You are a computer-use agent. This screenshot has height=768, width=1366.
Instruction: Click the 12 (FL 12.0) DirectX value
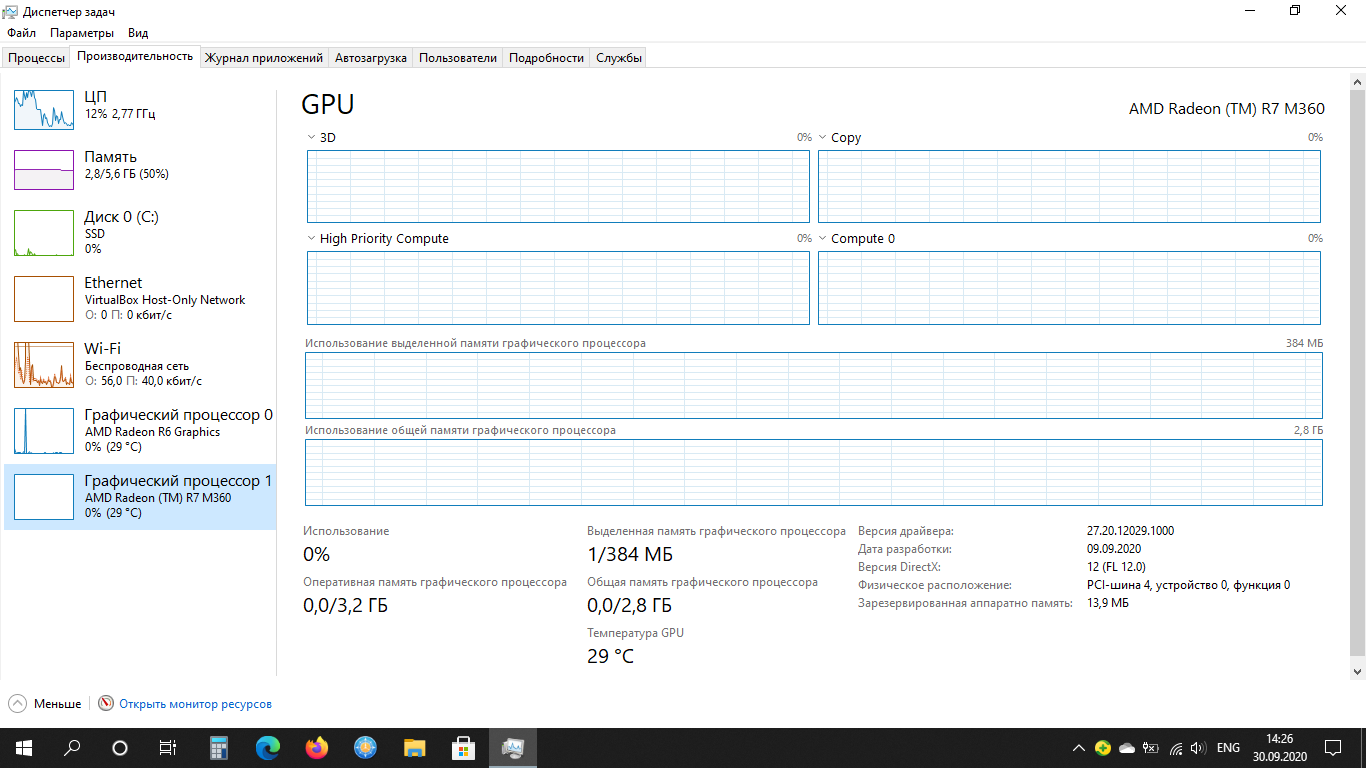point(1116,567)
